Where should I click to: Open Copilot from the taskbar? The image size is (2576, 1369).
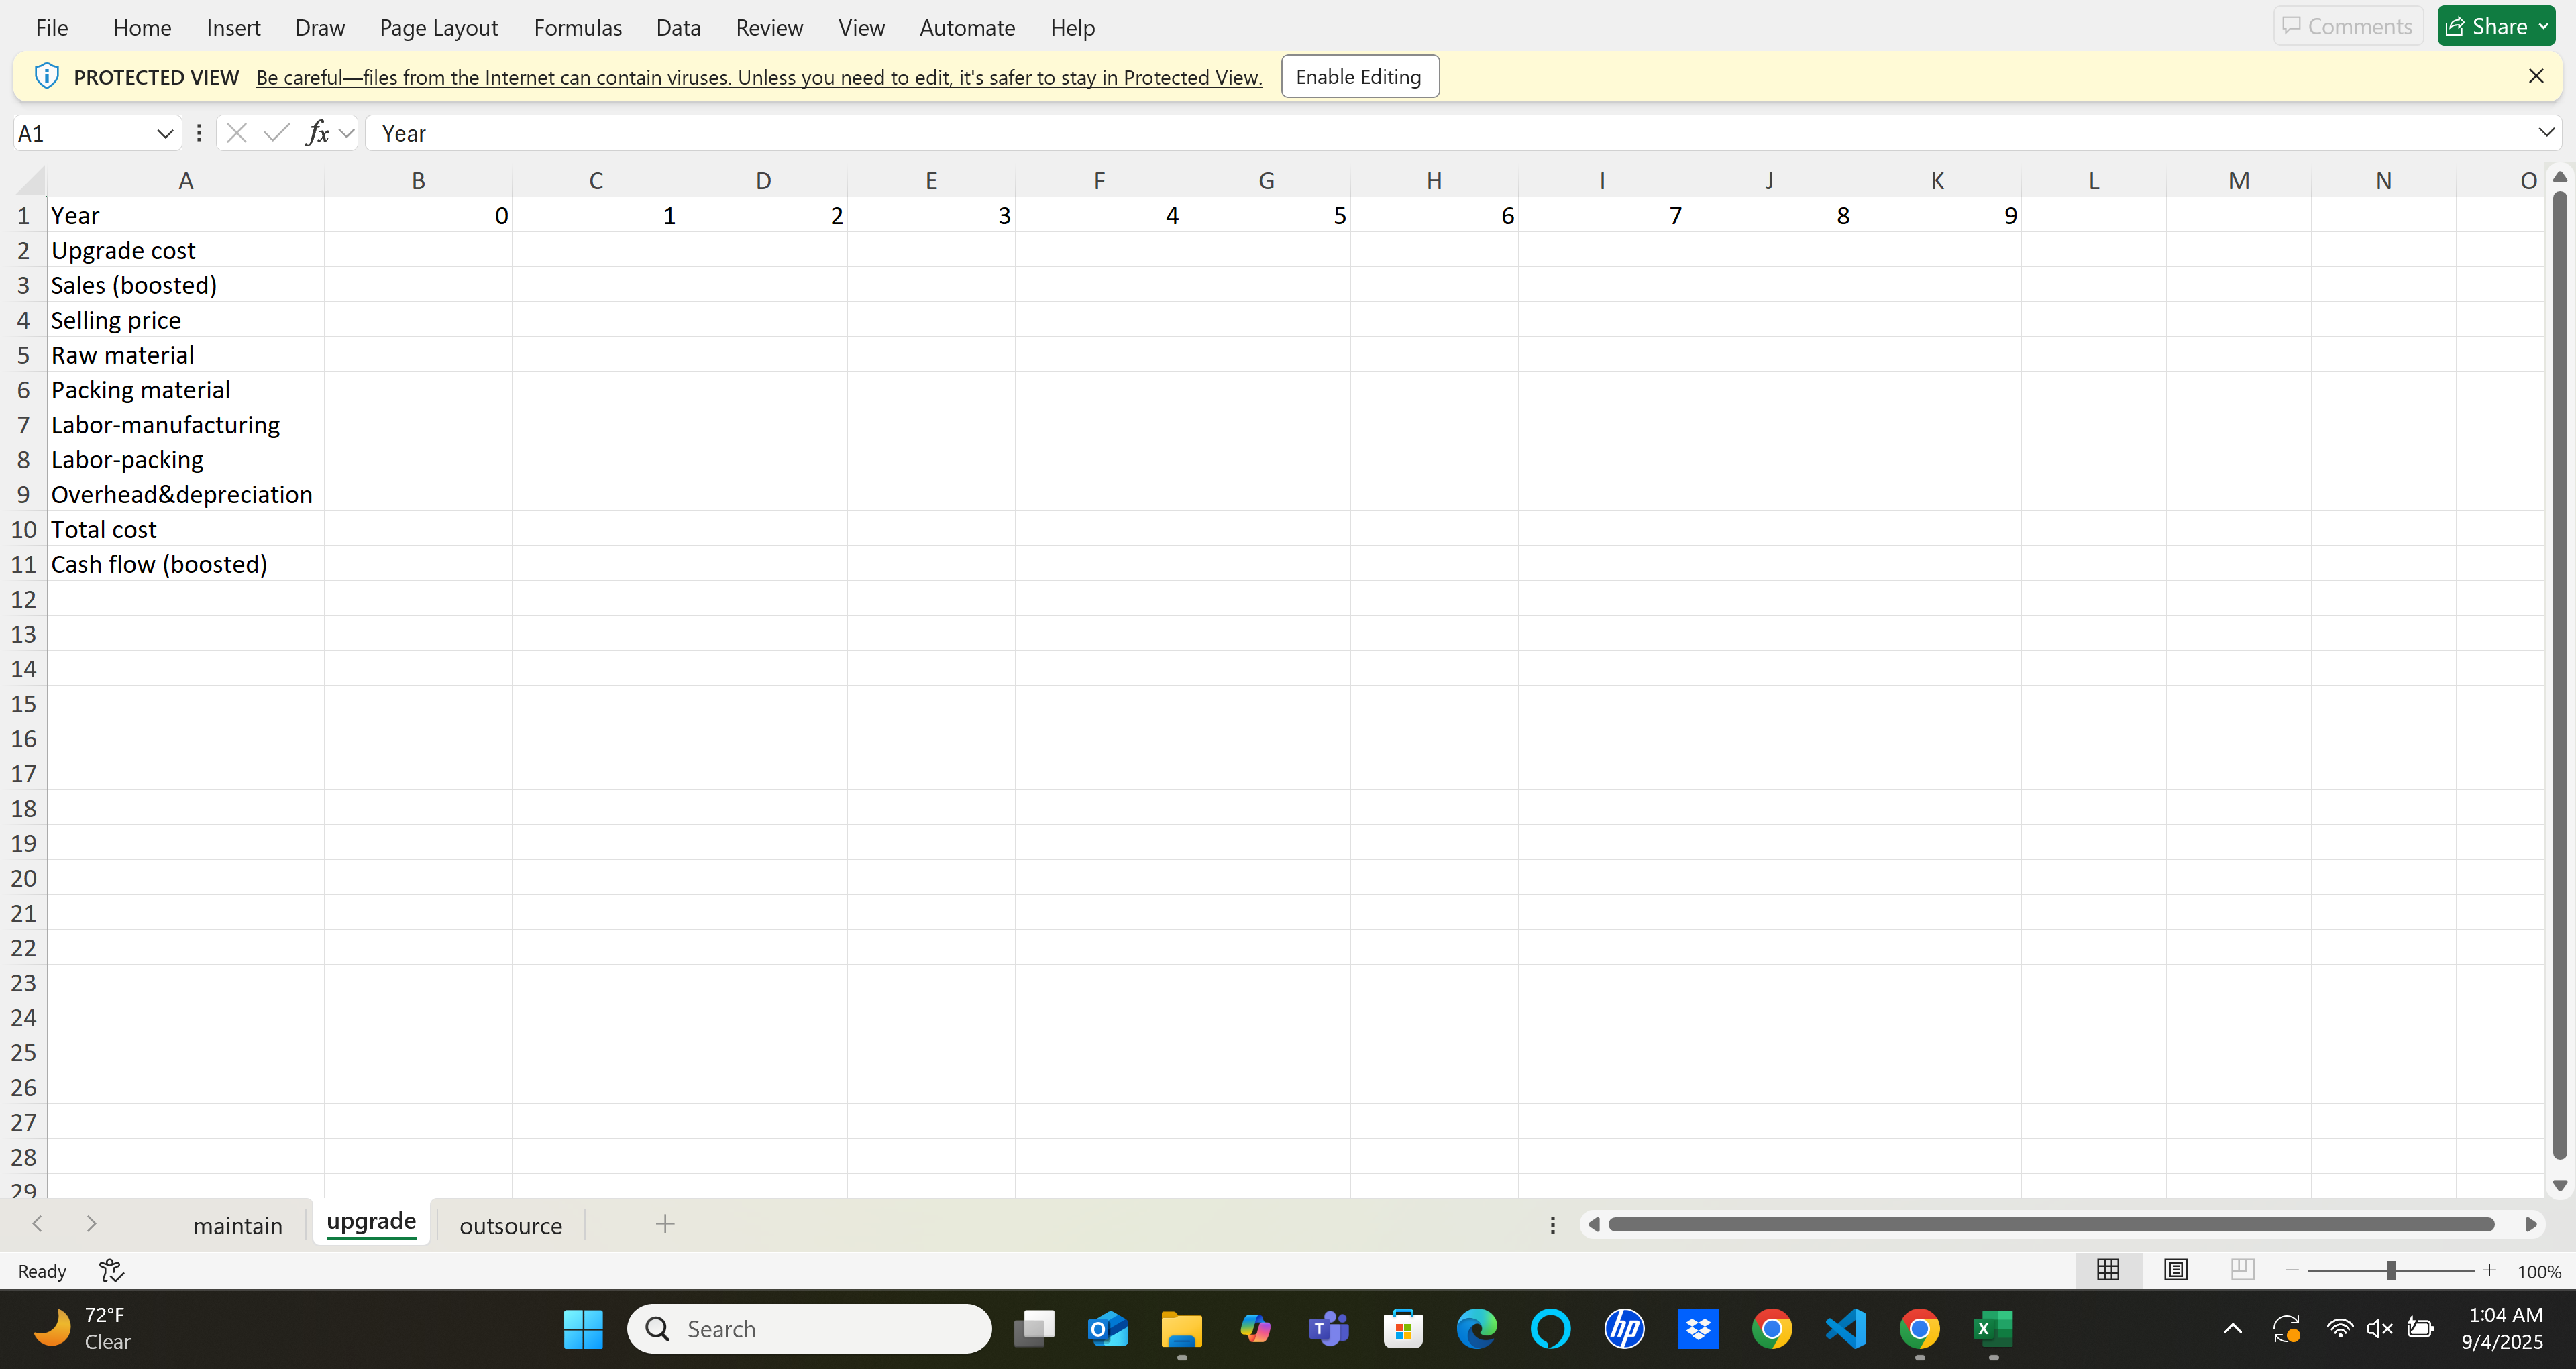[x=1255, y=1328]
